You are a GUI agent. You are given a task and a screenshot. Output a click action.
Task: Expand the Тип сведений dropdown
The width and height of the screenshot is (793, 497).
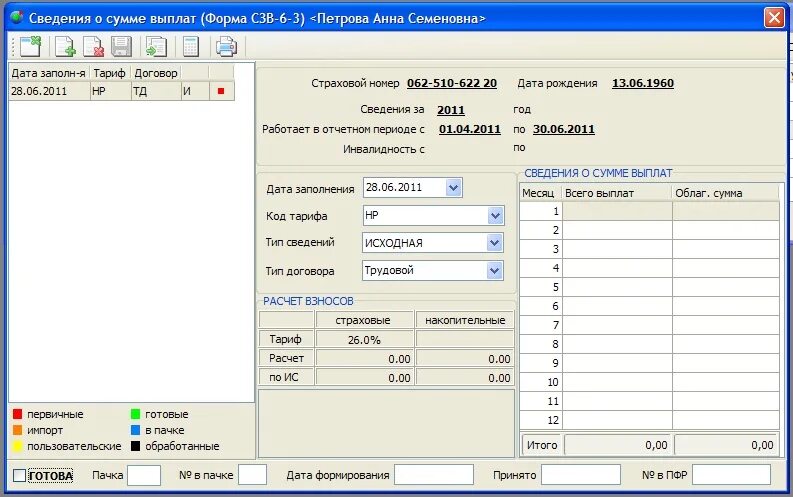pos(494,243)
